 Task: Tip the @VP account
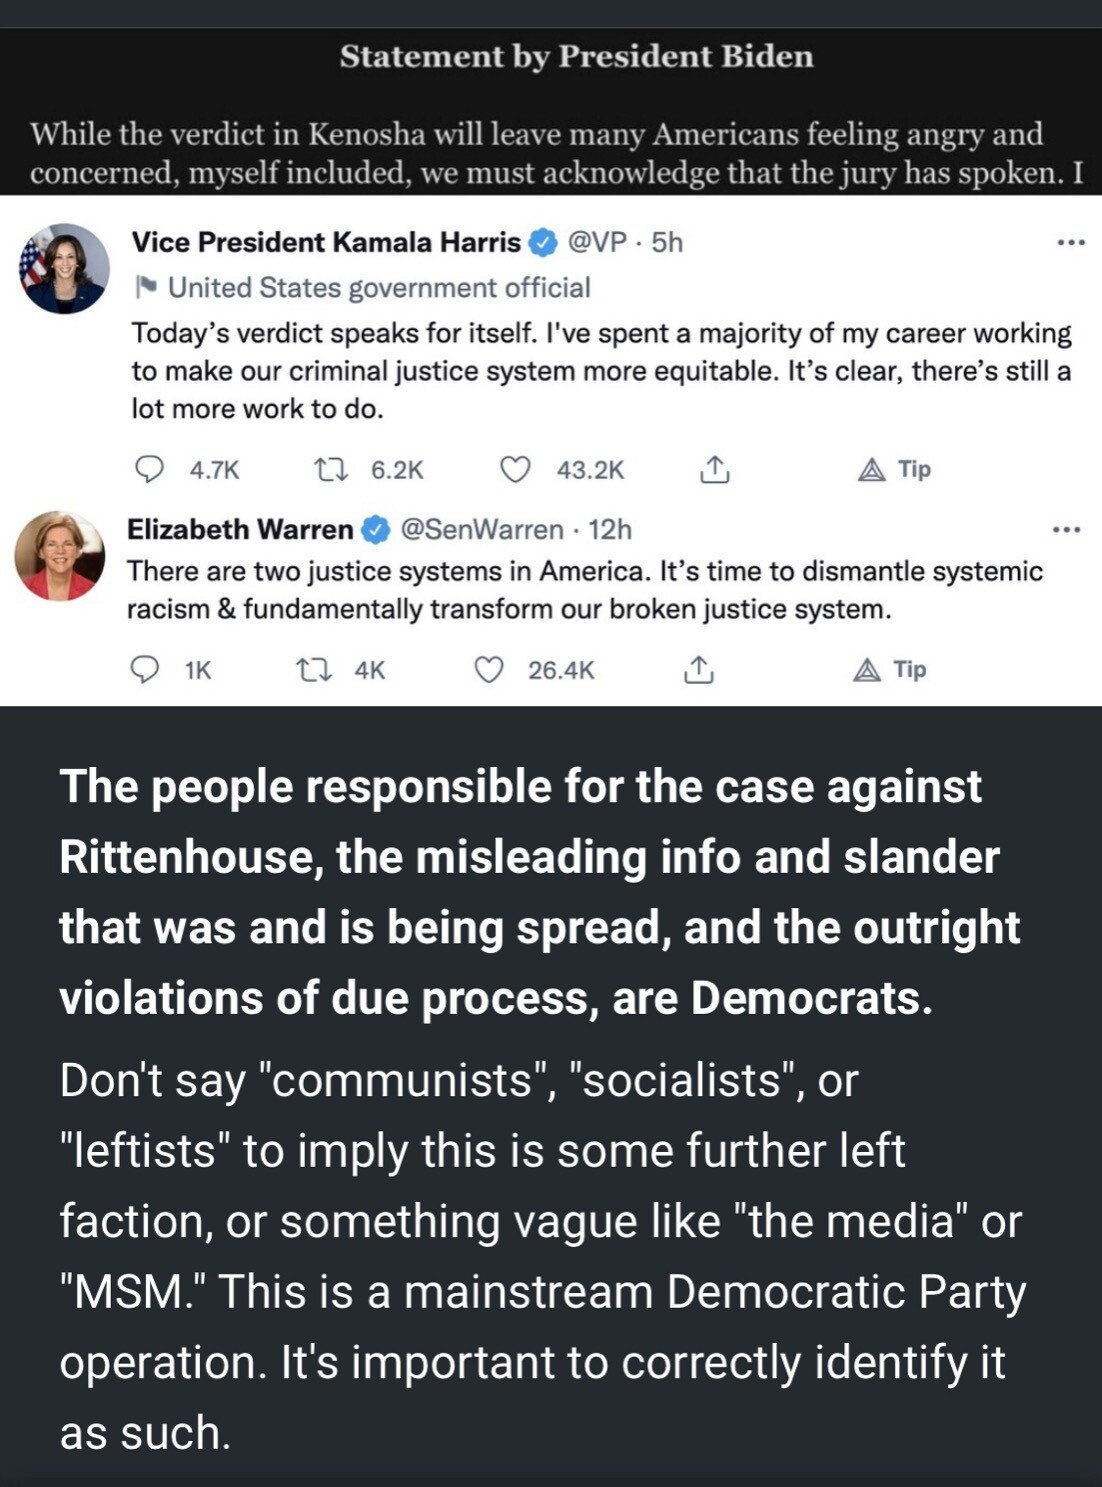(x=895, y=469)
